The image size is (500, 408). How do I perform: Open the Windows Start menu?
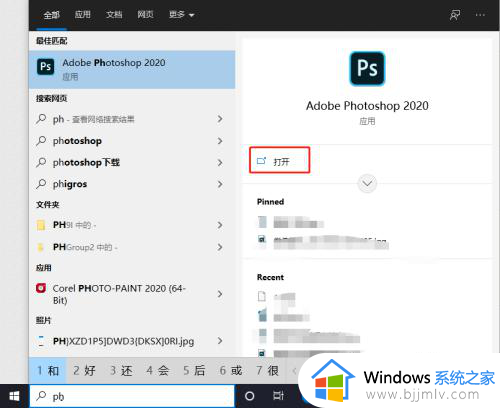coord(14,396)
